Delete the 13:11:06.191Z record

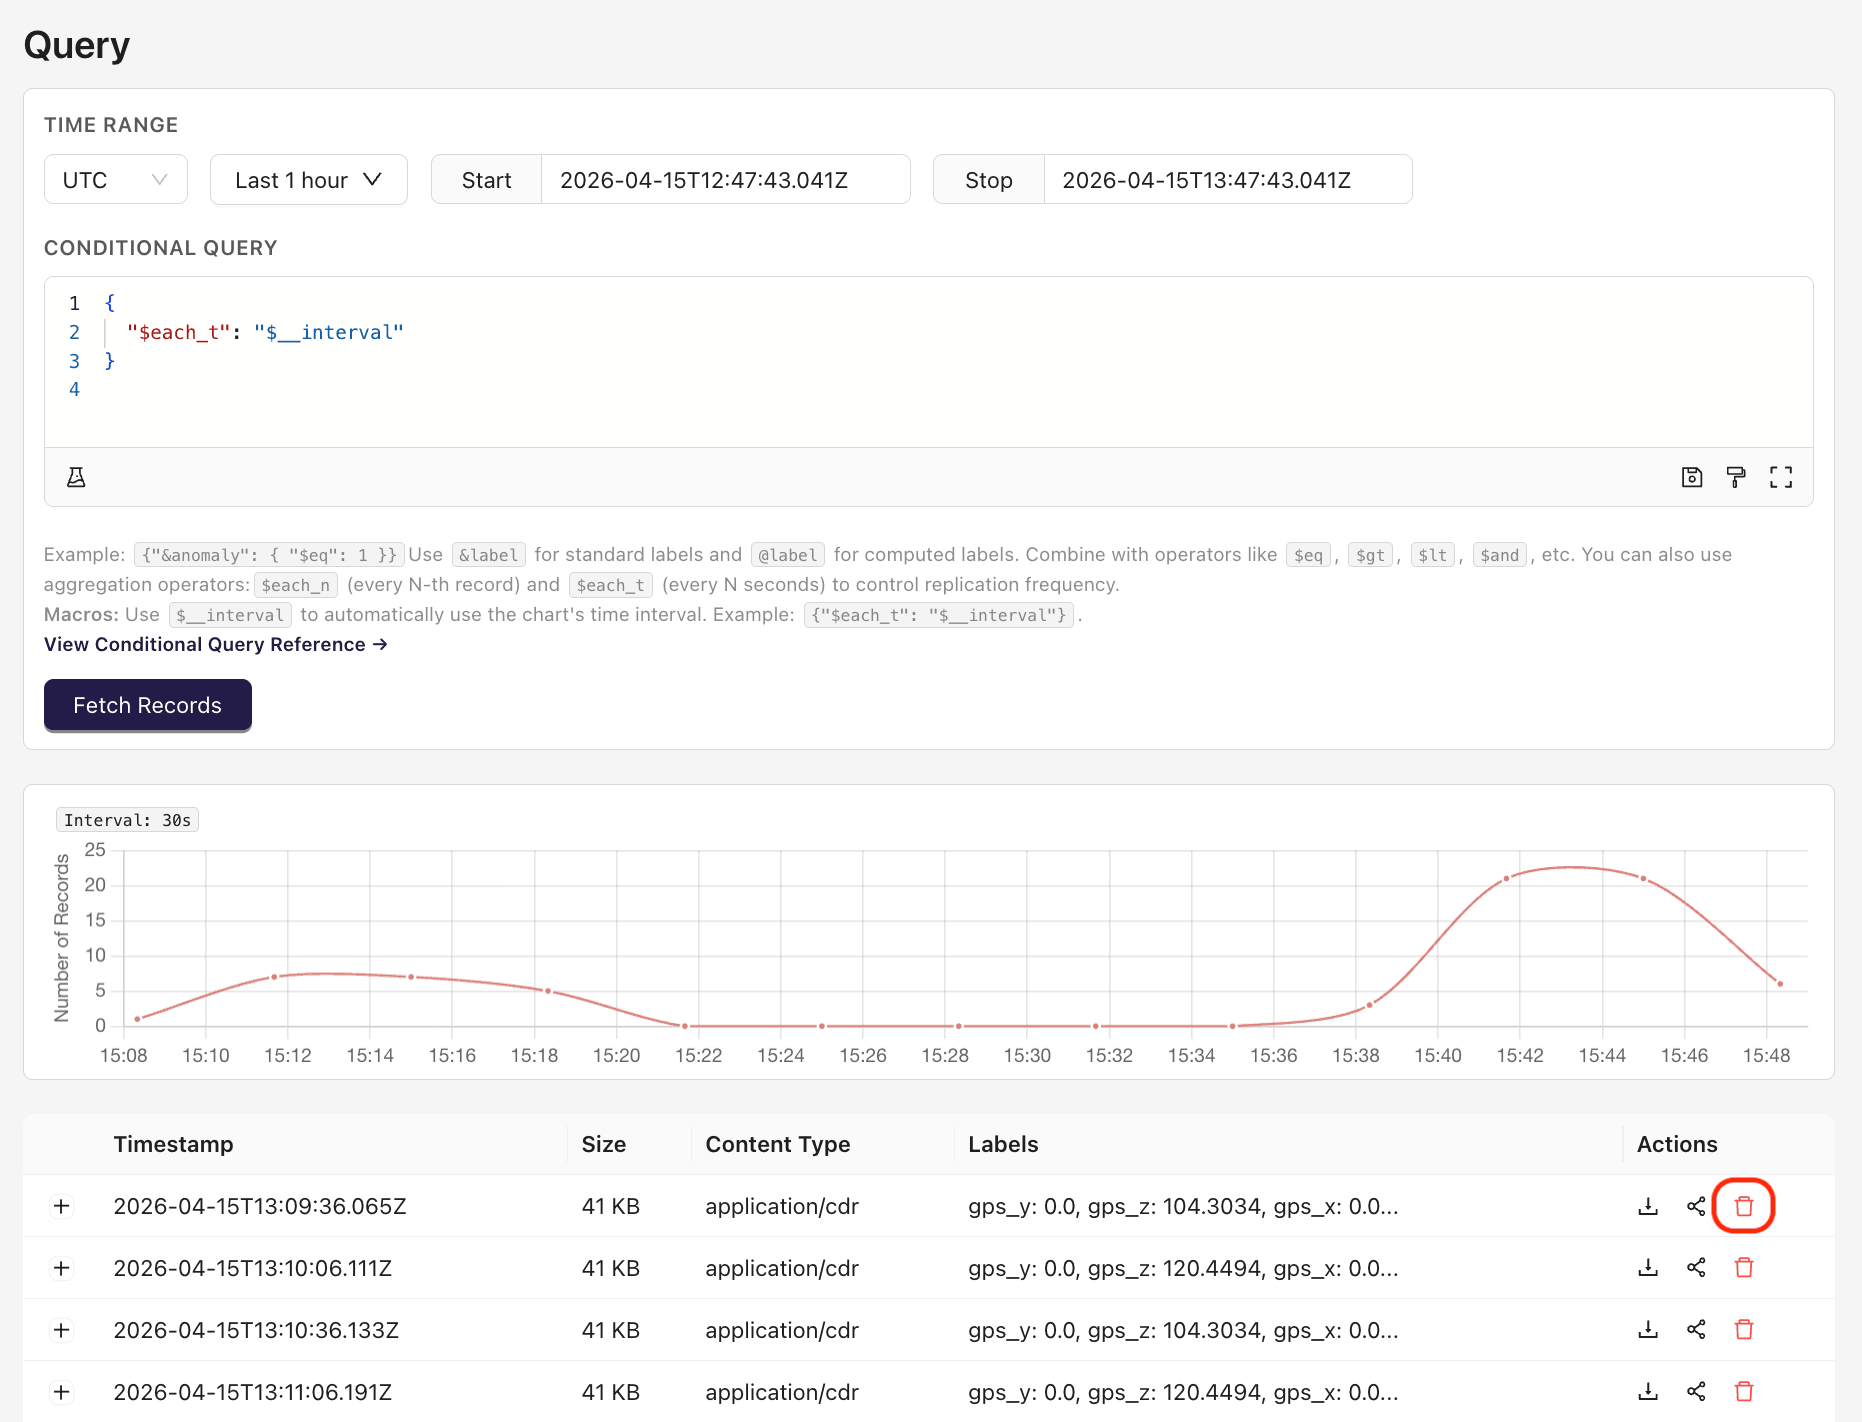click(1744, 1392)
